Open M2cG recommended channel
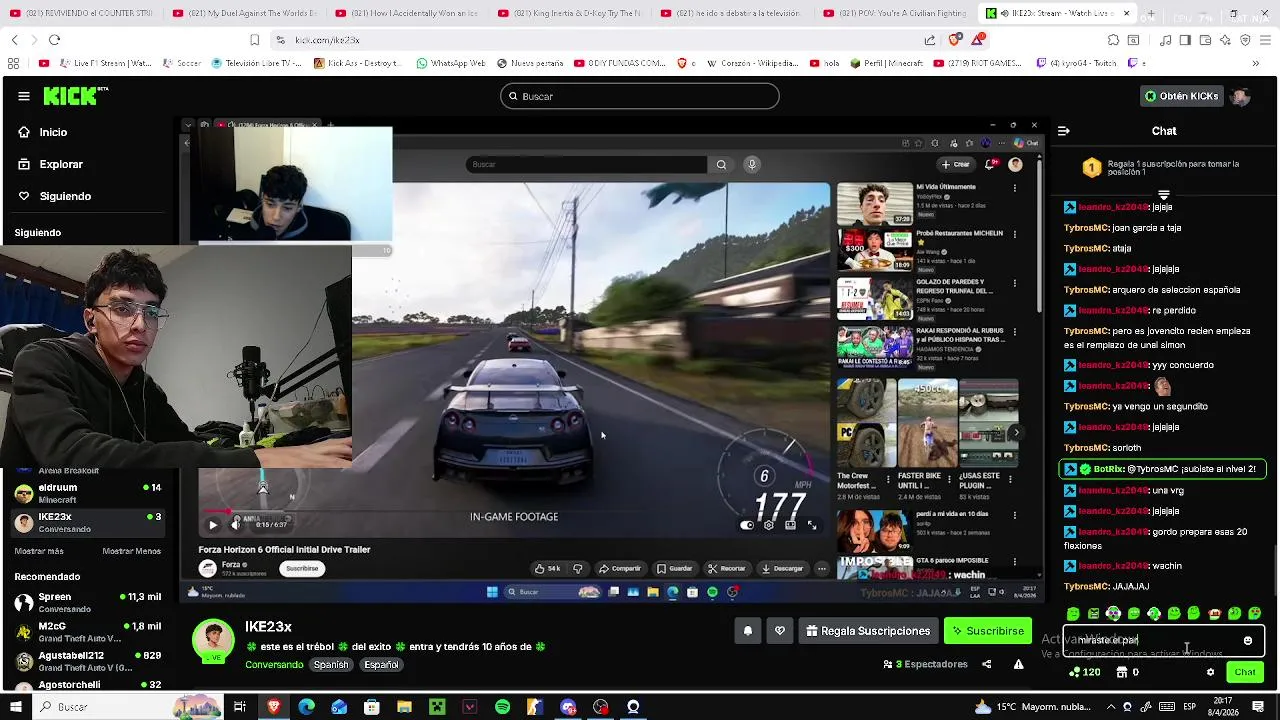The width and height of the screenshot is (1280, 720). point(87,632)
